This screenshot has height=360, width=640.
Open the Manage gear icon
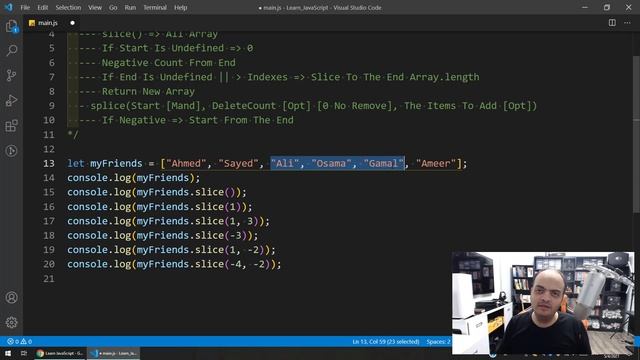[11, 322]
